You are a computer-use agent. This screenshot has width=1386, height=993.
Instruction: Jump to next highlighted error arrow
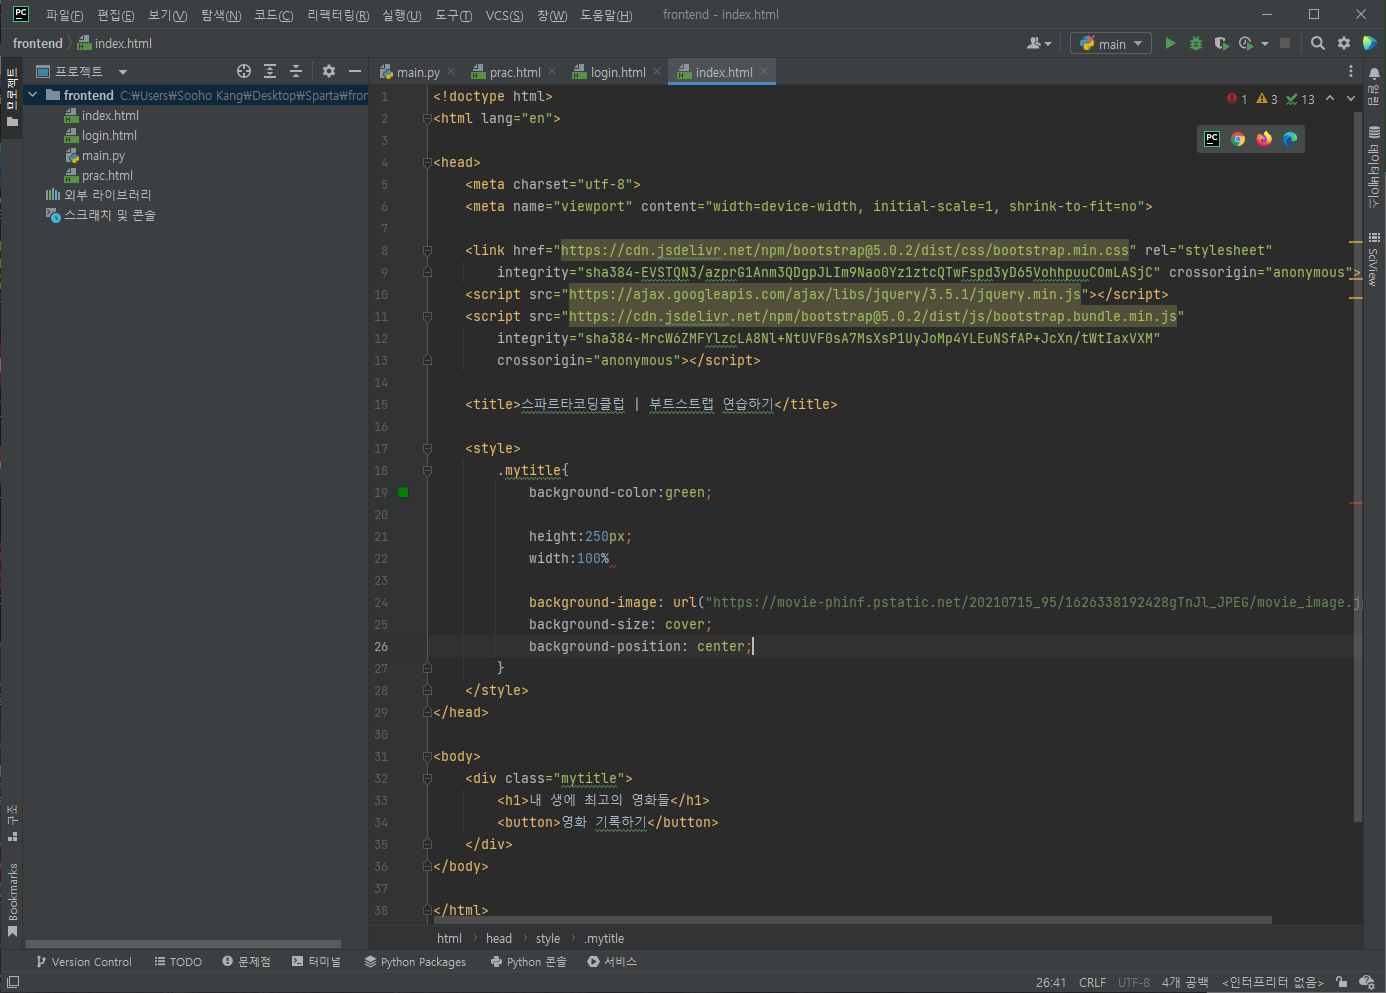(1351, 98)
